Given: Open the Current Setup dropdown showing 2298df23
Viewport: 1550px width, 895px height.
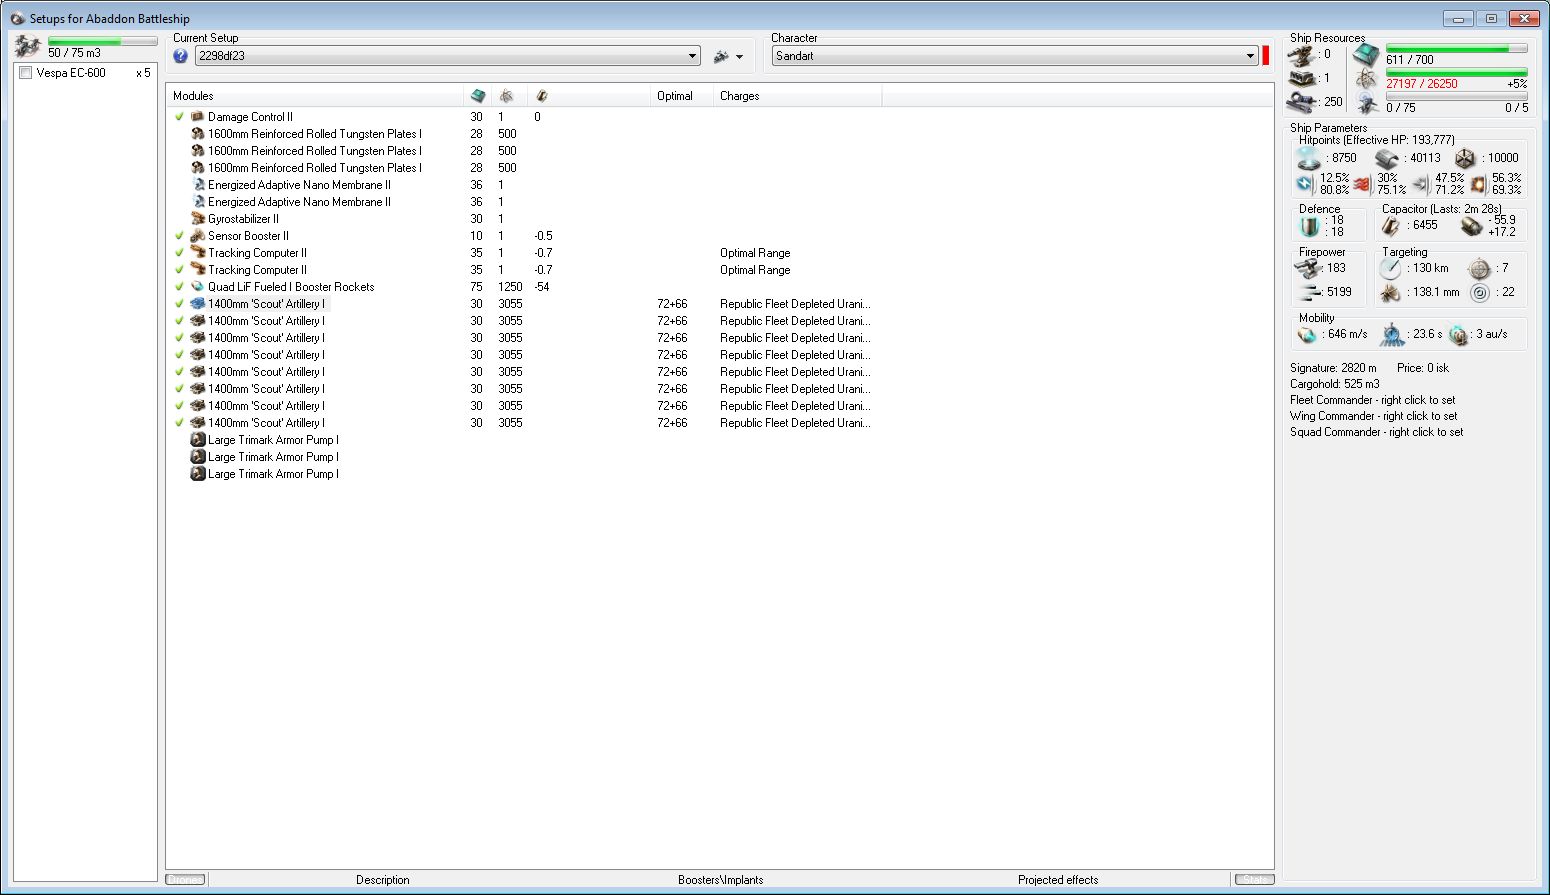Looking at the screenshot, I should 447,56.
